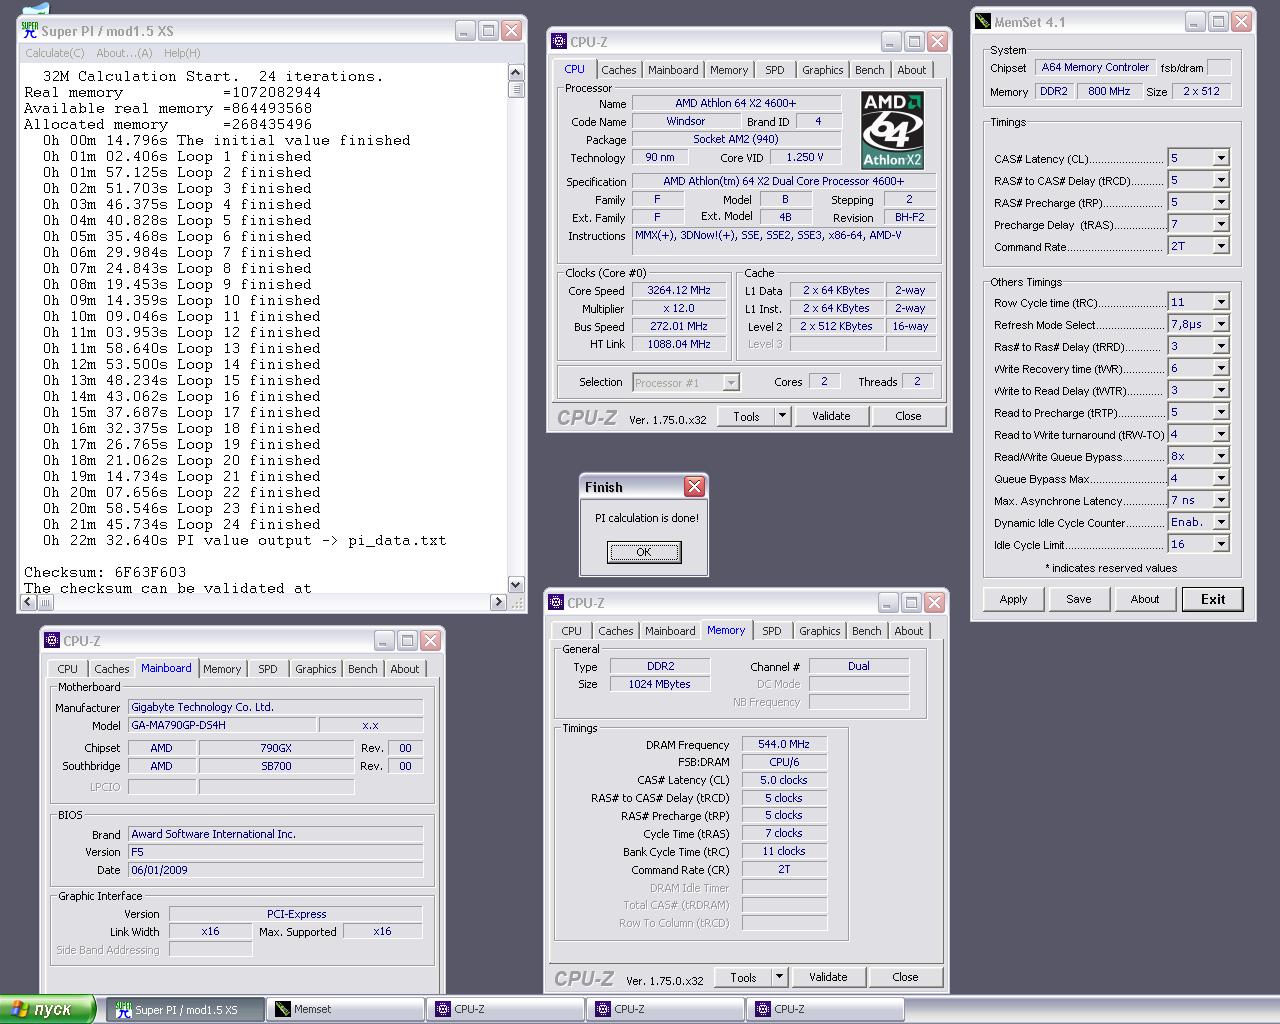Click Validate in the top CPU-Z window
Viewport: 1280px width, 1024px height.
click(831, 416)
